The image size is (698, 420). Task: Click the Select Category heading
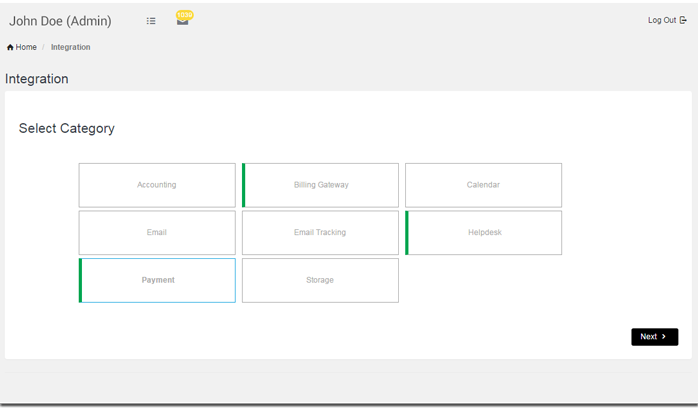(67, 129)
